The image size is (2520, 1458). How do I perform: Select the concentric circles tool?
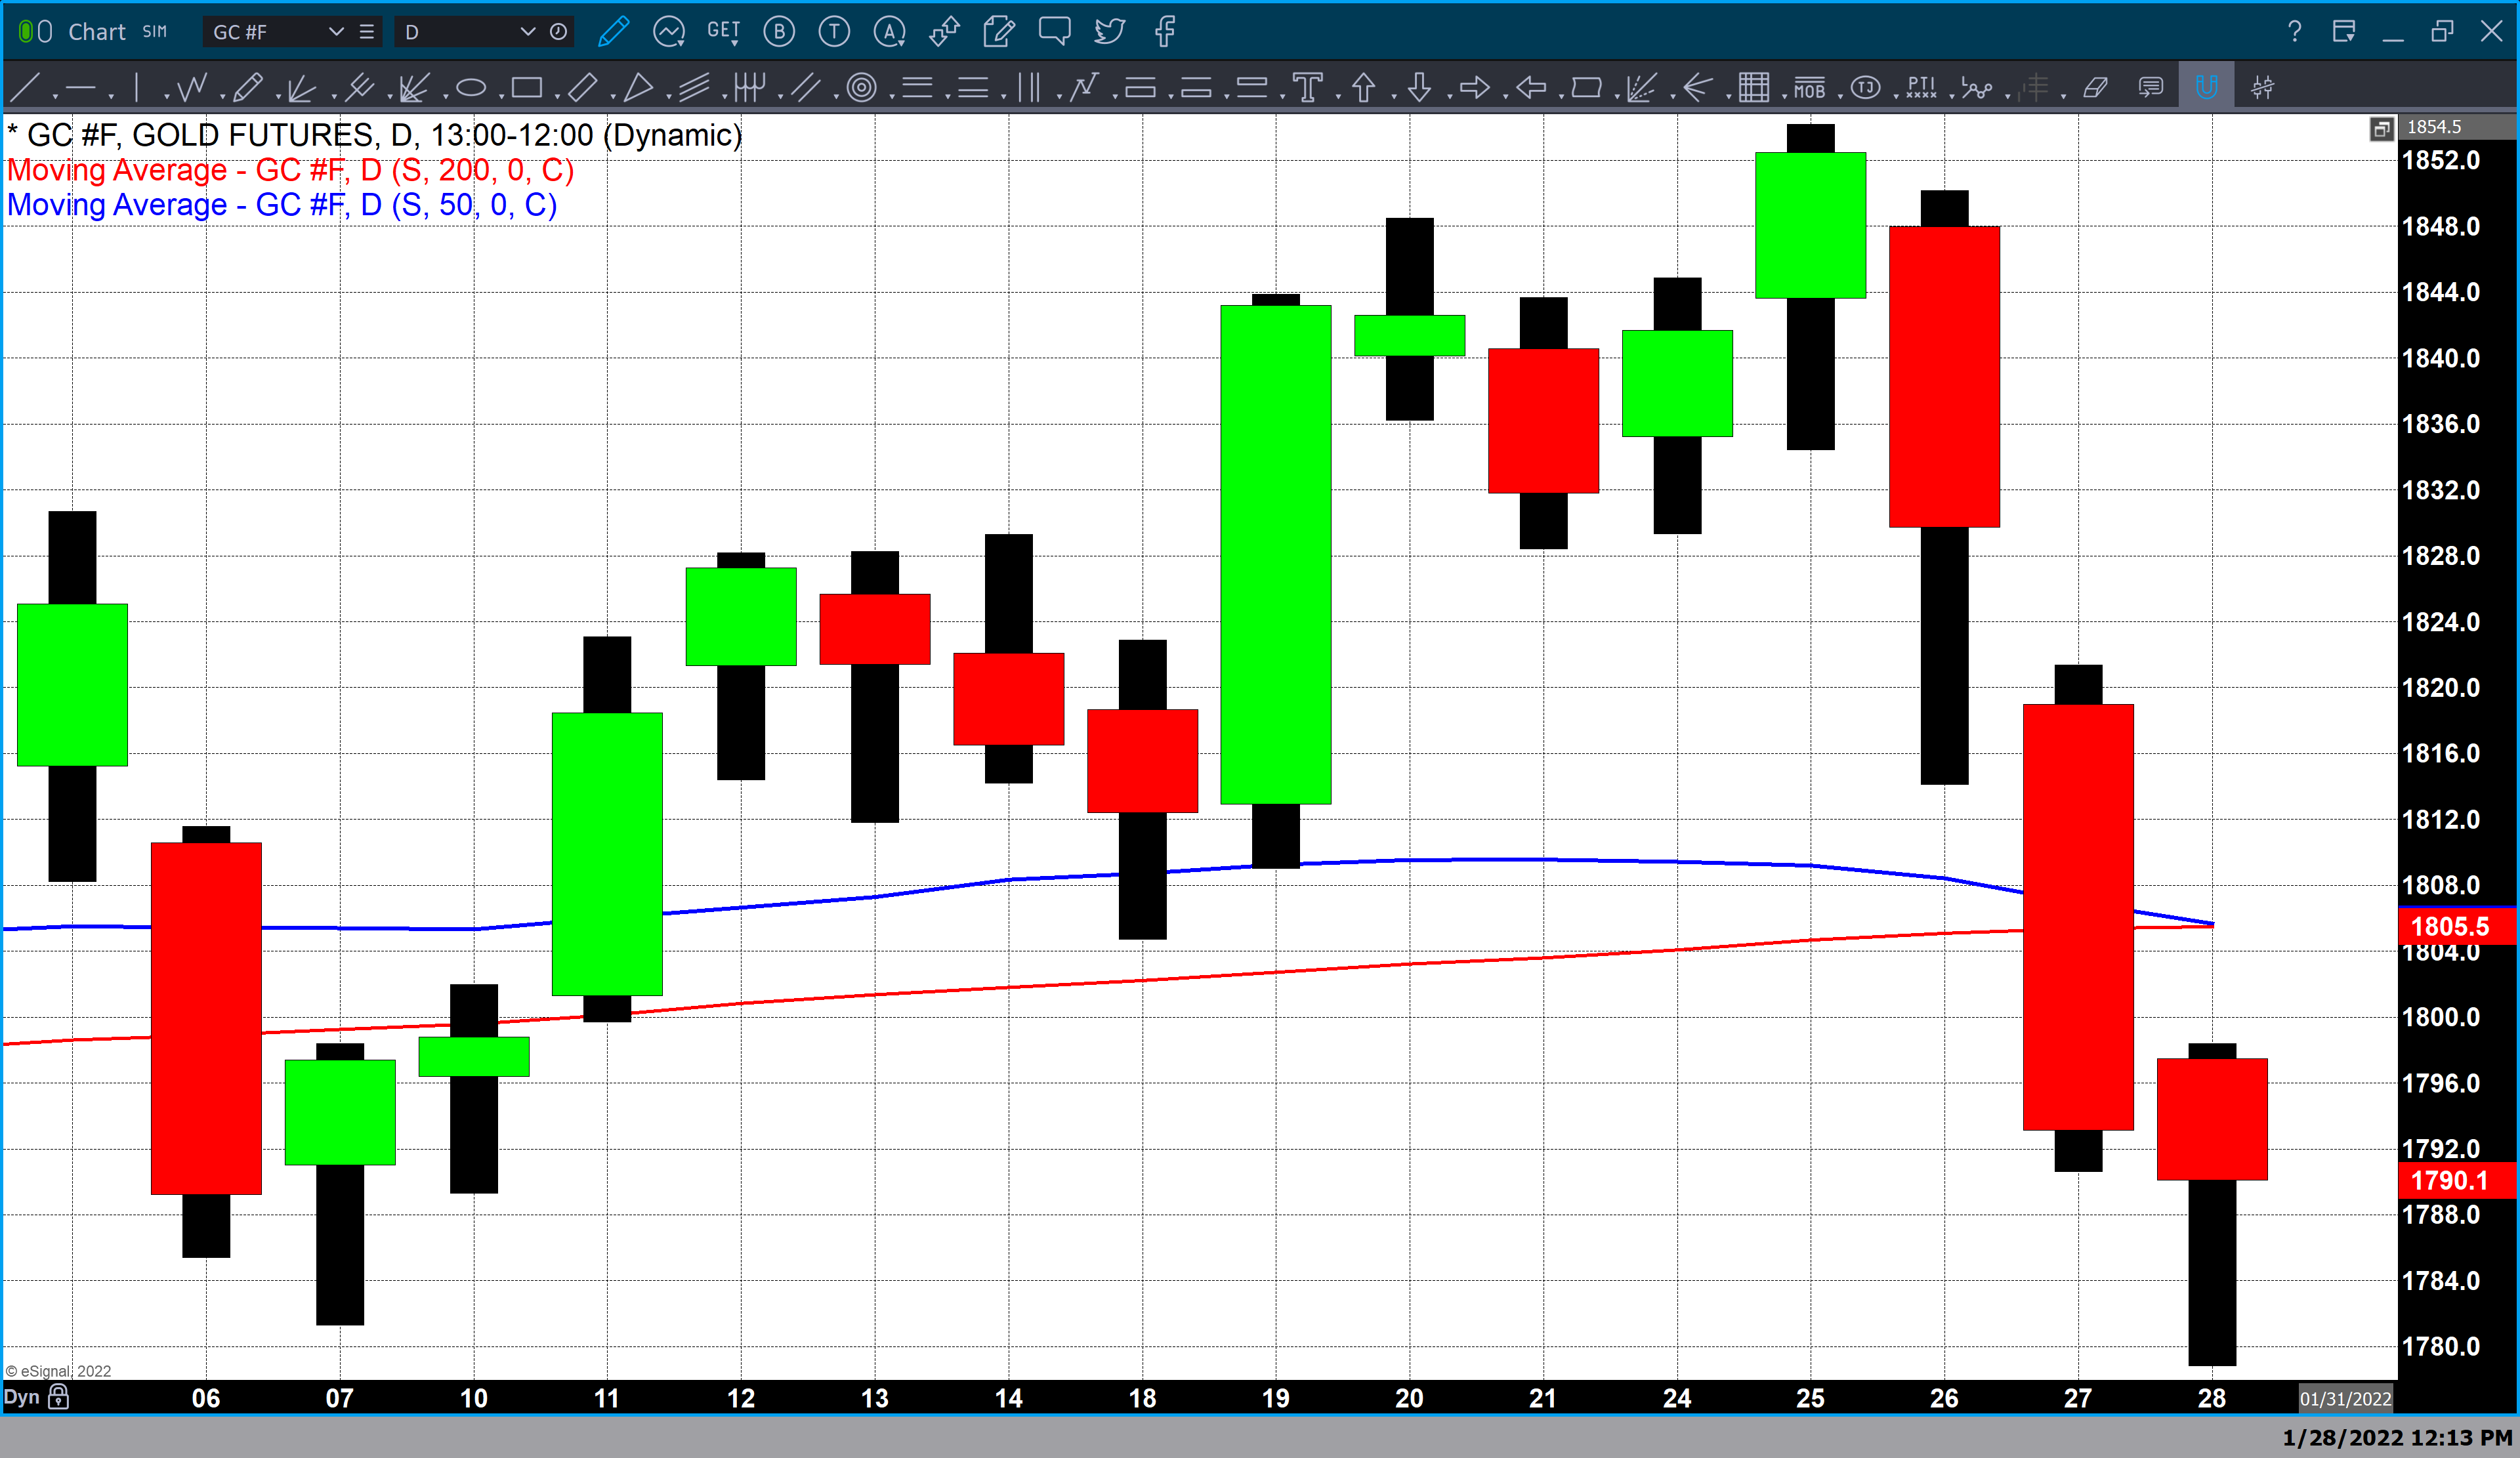pyautogui.click(x=861, y=88)
